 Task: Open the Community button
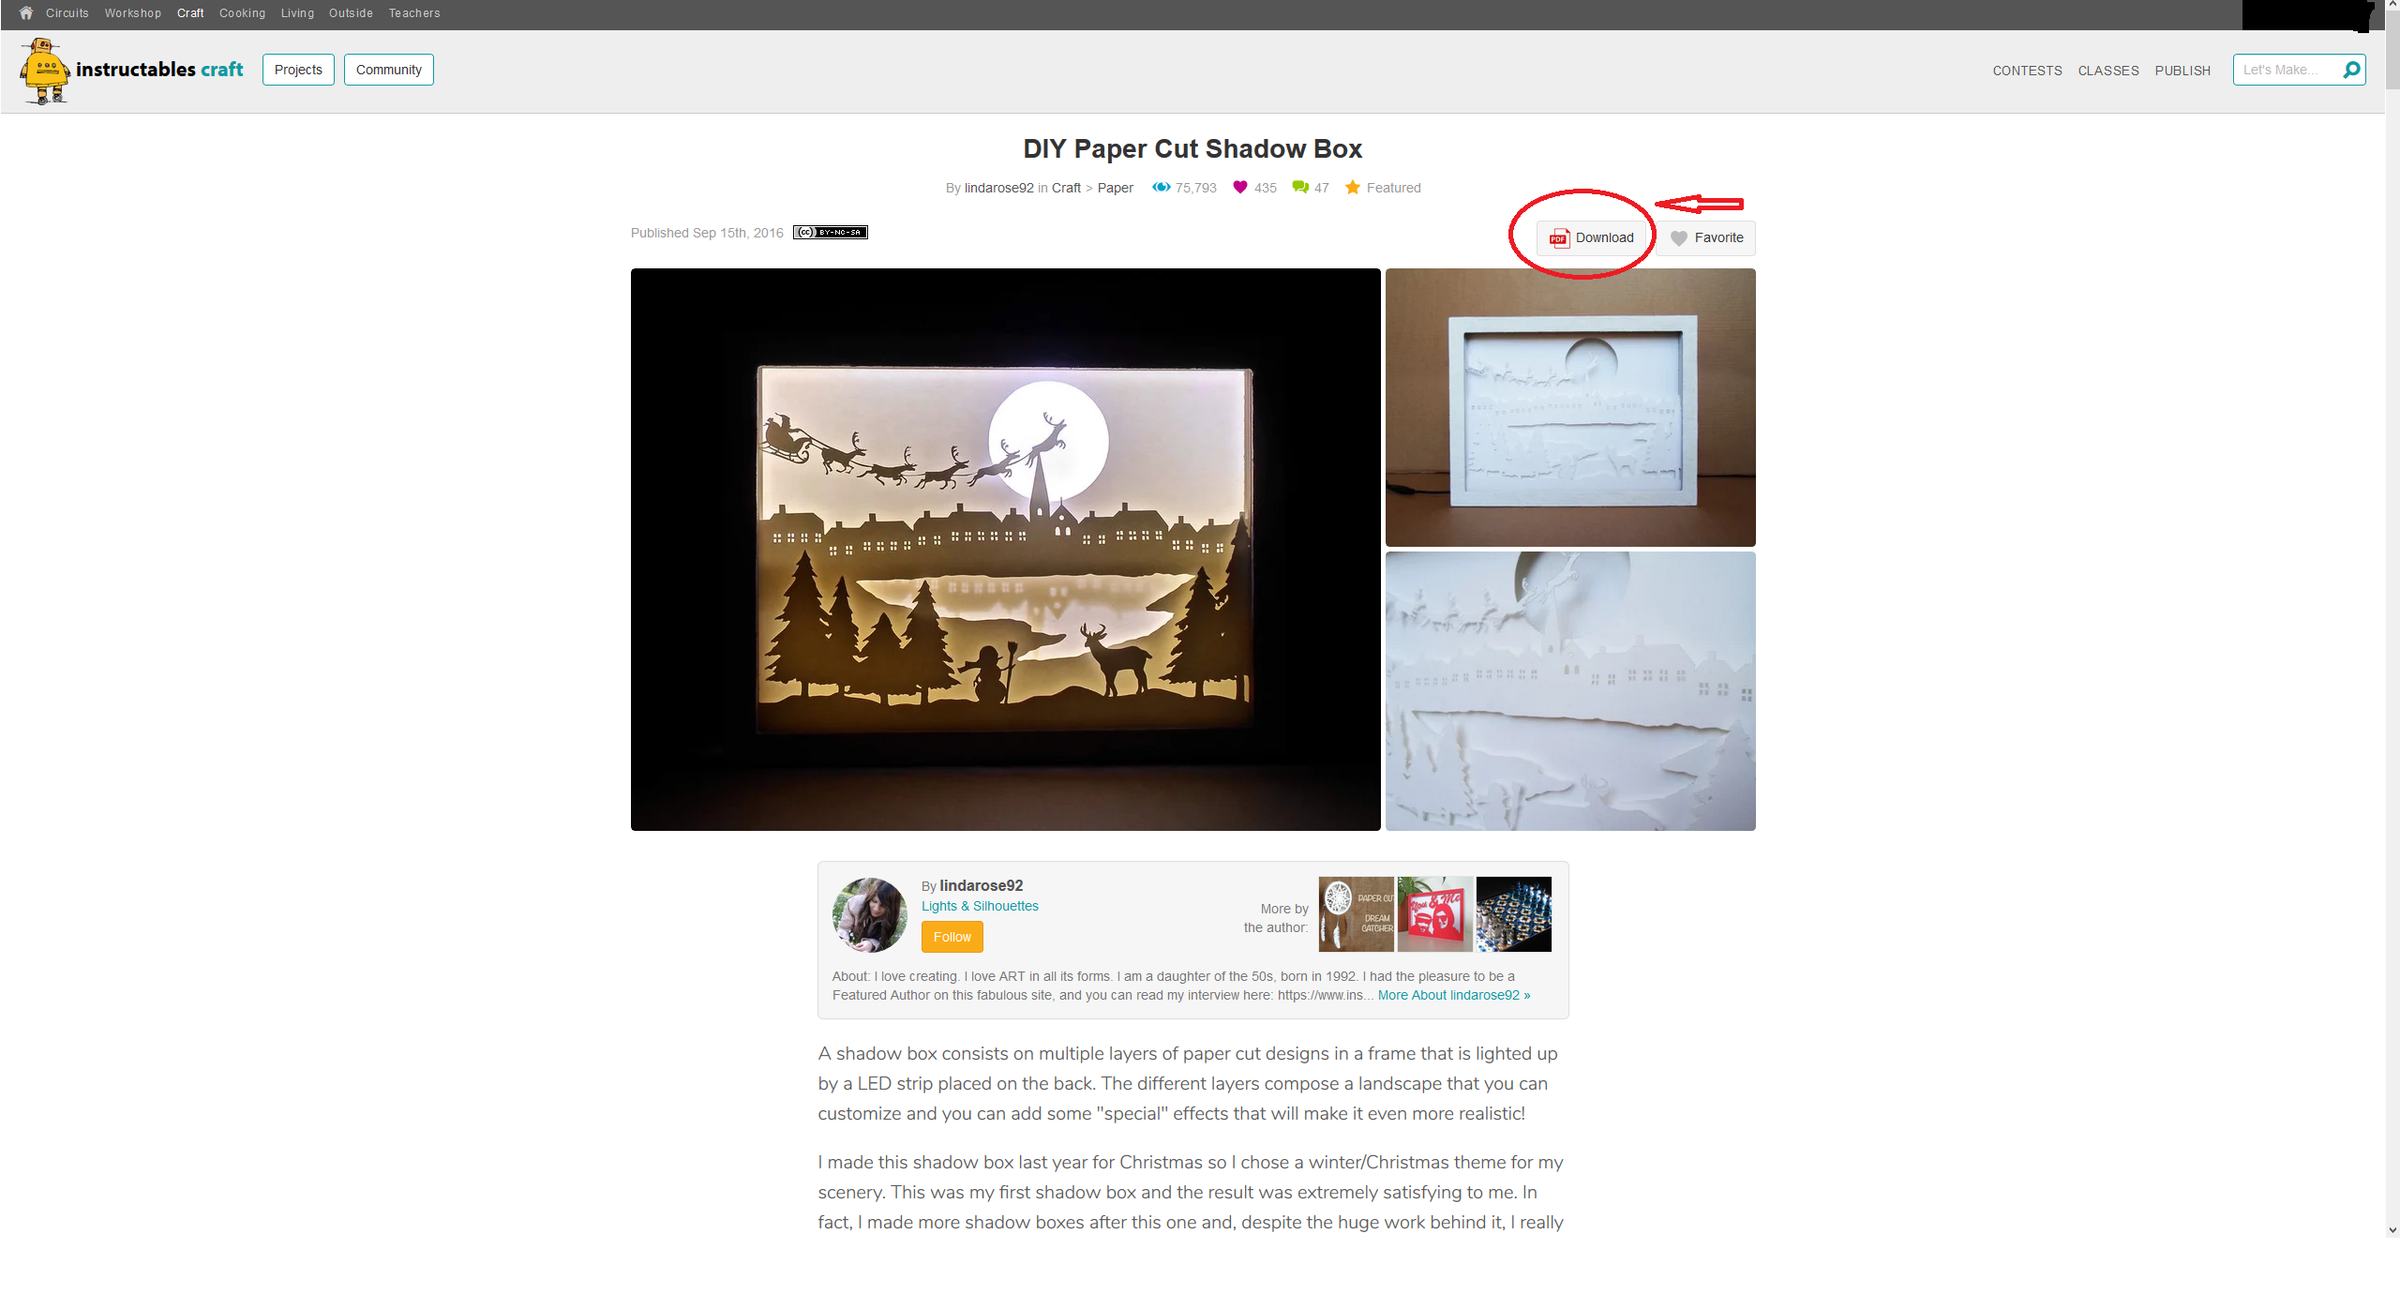point(389,70)
